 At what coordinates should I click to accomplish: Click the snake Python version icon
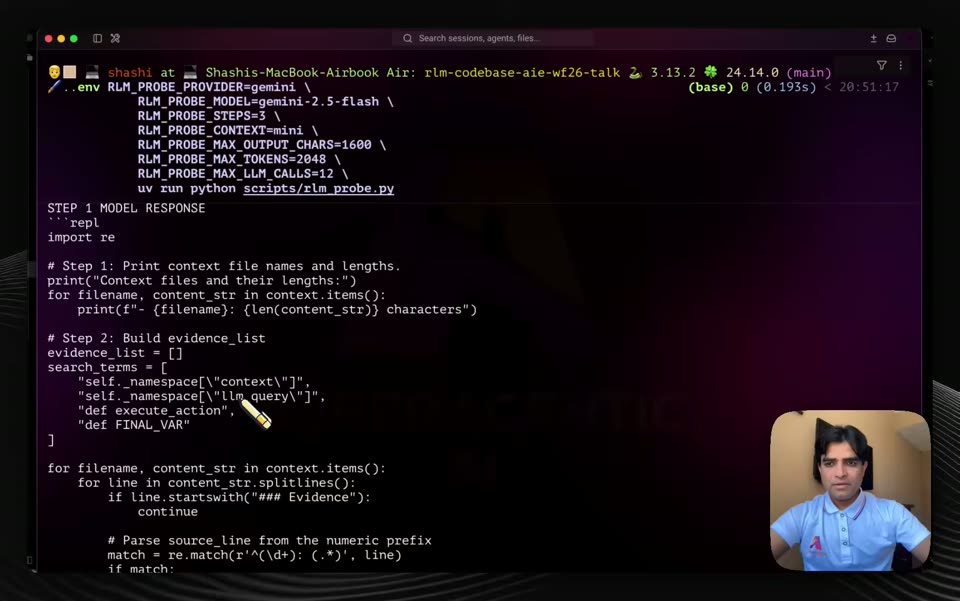tap(635, 72)
